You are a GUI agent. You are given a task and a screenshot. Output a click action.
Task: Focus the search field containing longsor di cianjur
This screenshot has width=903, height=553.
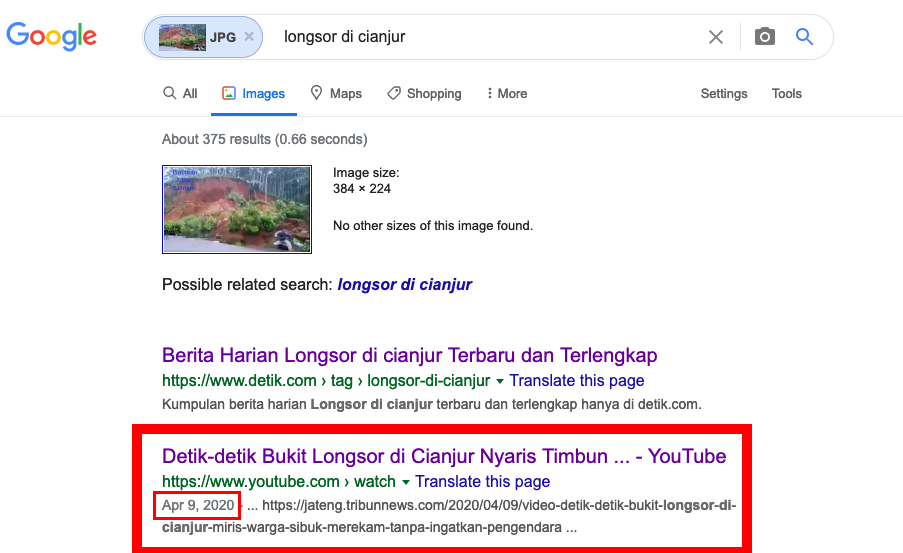coord(490,36)
